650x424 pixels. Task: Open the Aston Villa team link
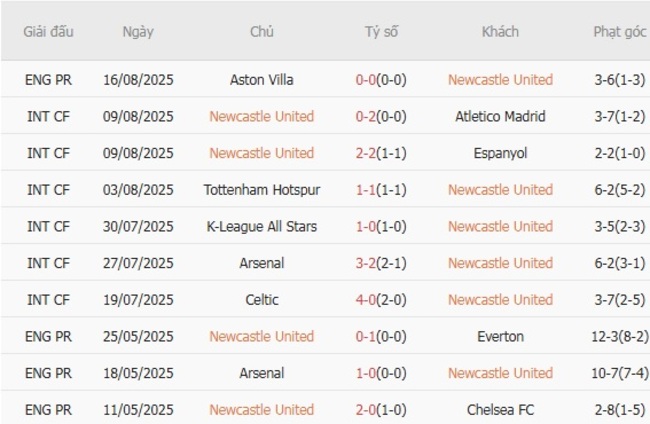[262, 80]
